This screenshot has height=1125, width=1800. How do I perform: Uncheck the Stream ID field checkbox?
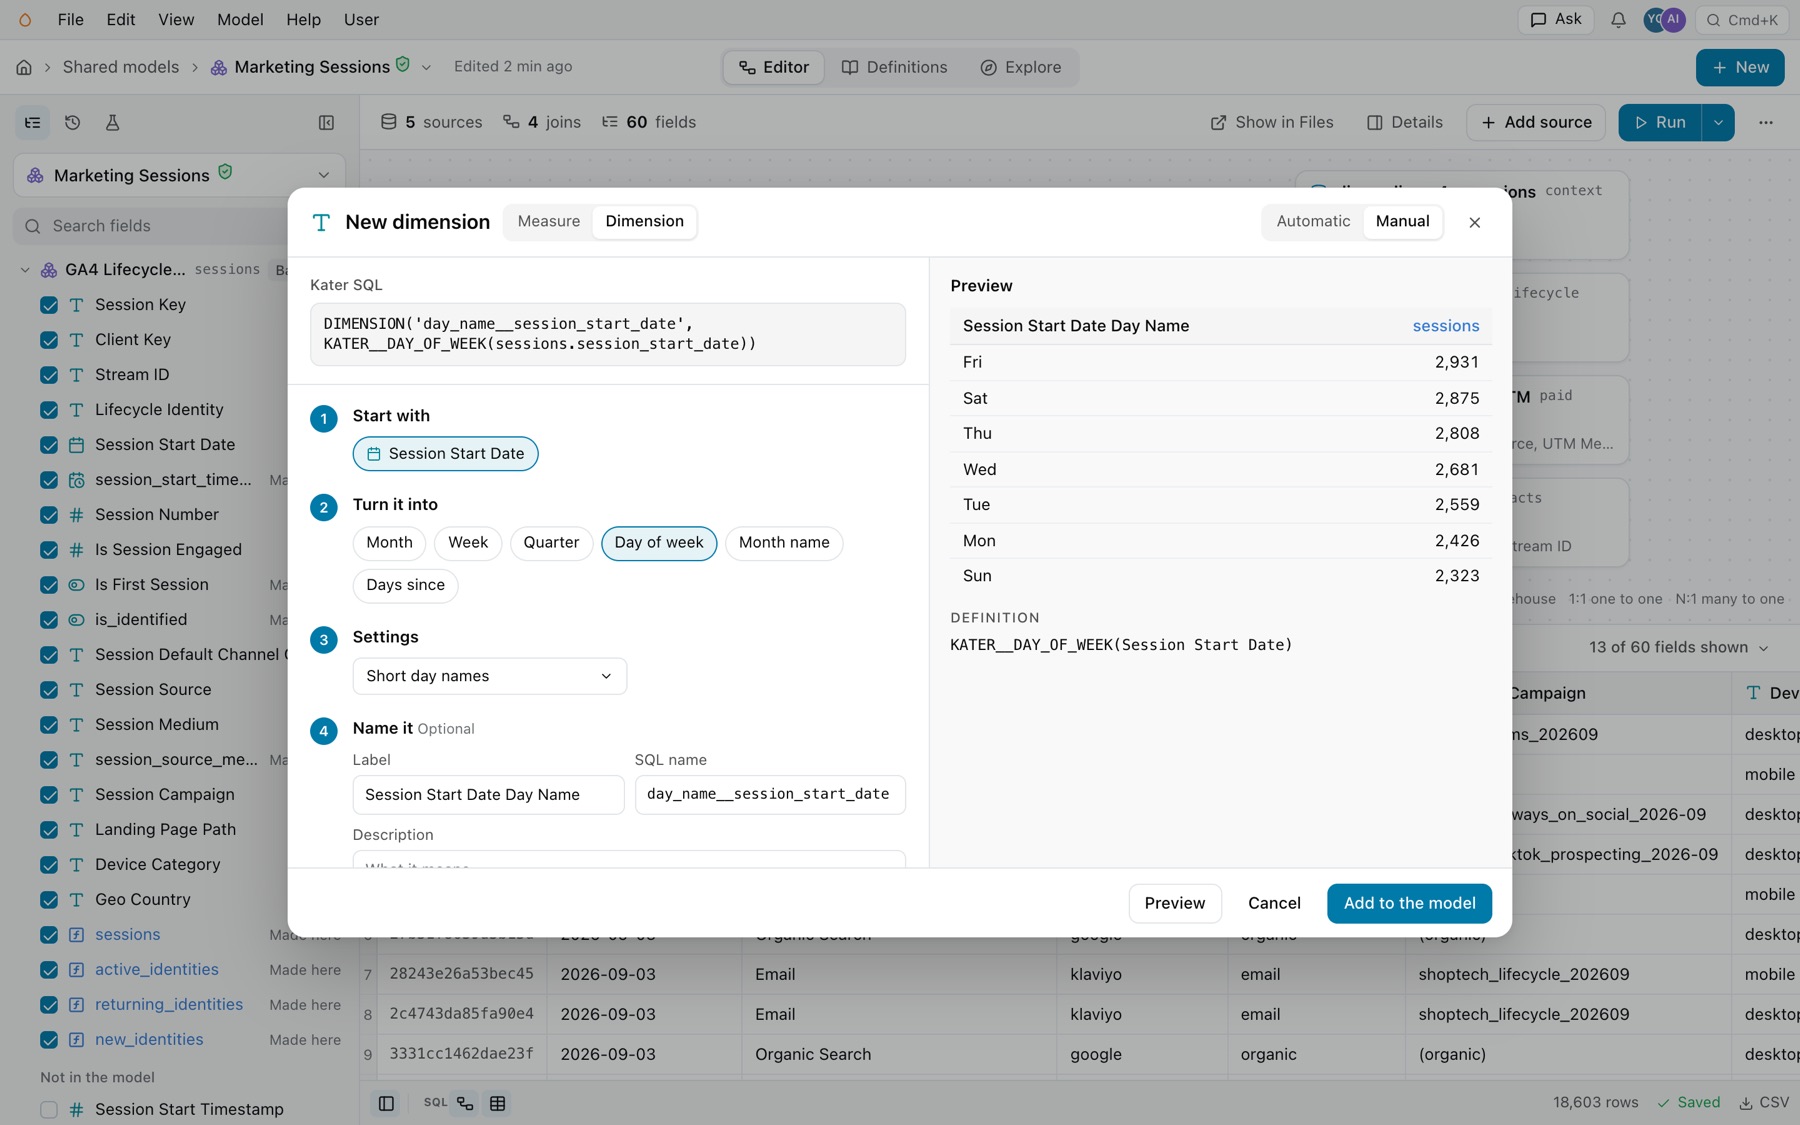point(49,375)
